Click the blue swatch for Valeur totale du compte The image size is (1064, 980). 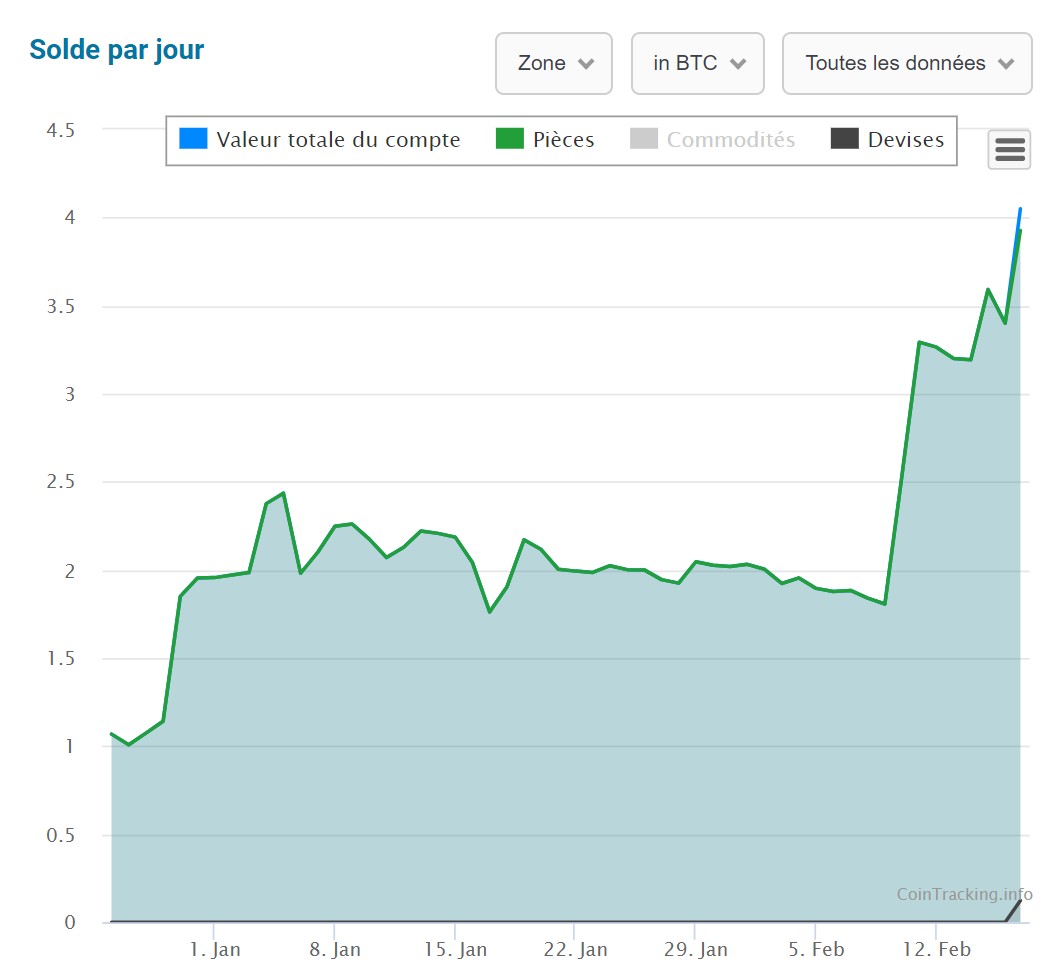coord(193,139)
